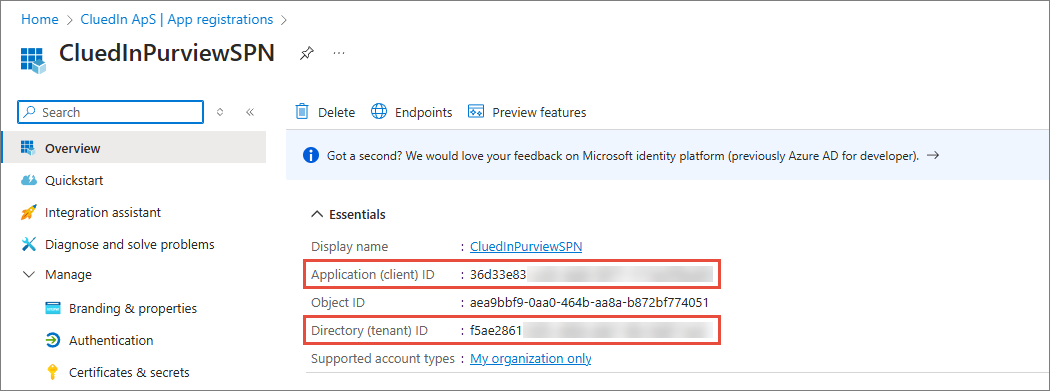Open the Overview menu item
The width and height of the screenshot is (1050, 391).
click(134, 148)
